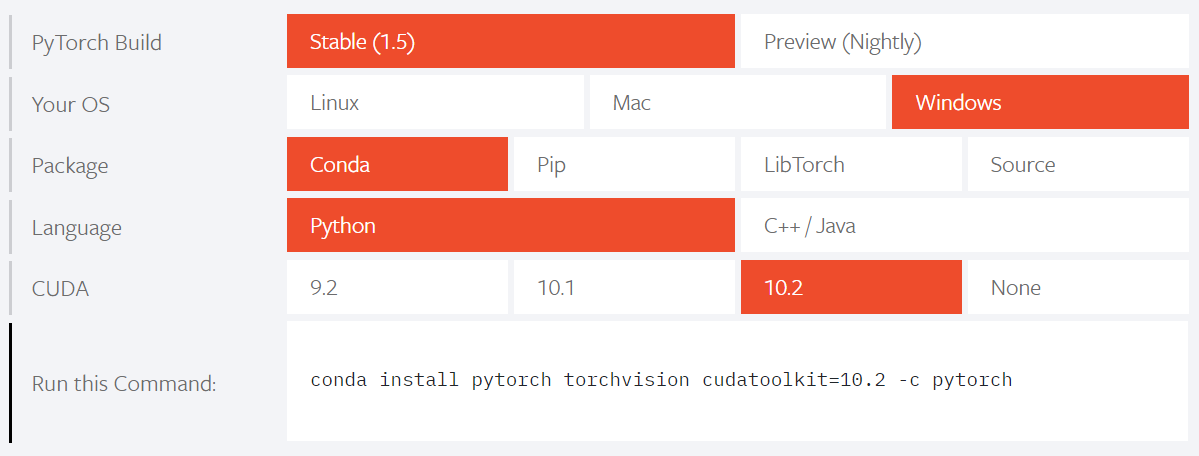Screen dimensions: 1199x456
Task: Pick Python as the language
Action: [x=510, y=226]
